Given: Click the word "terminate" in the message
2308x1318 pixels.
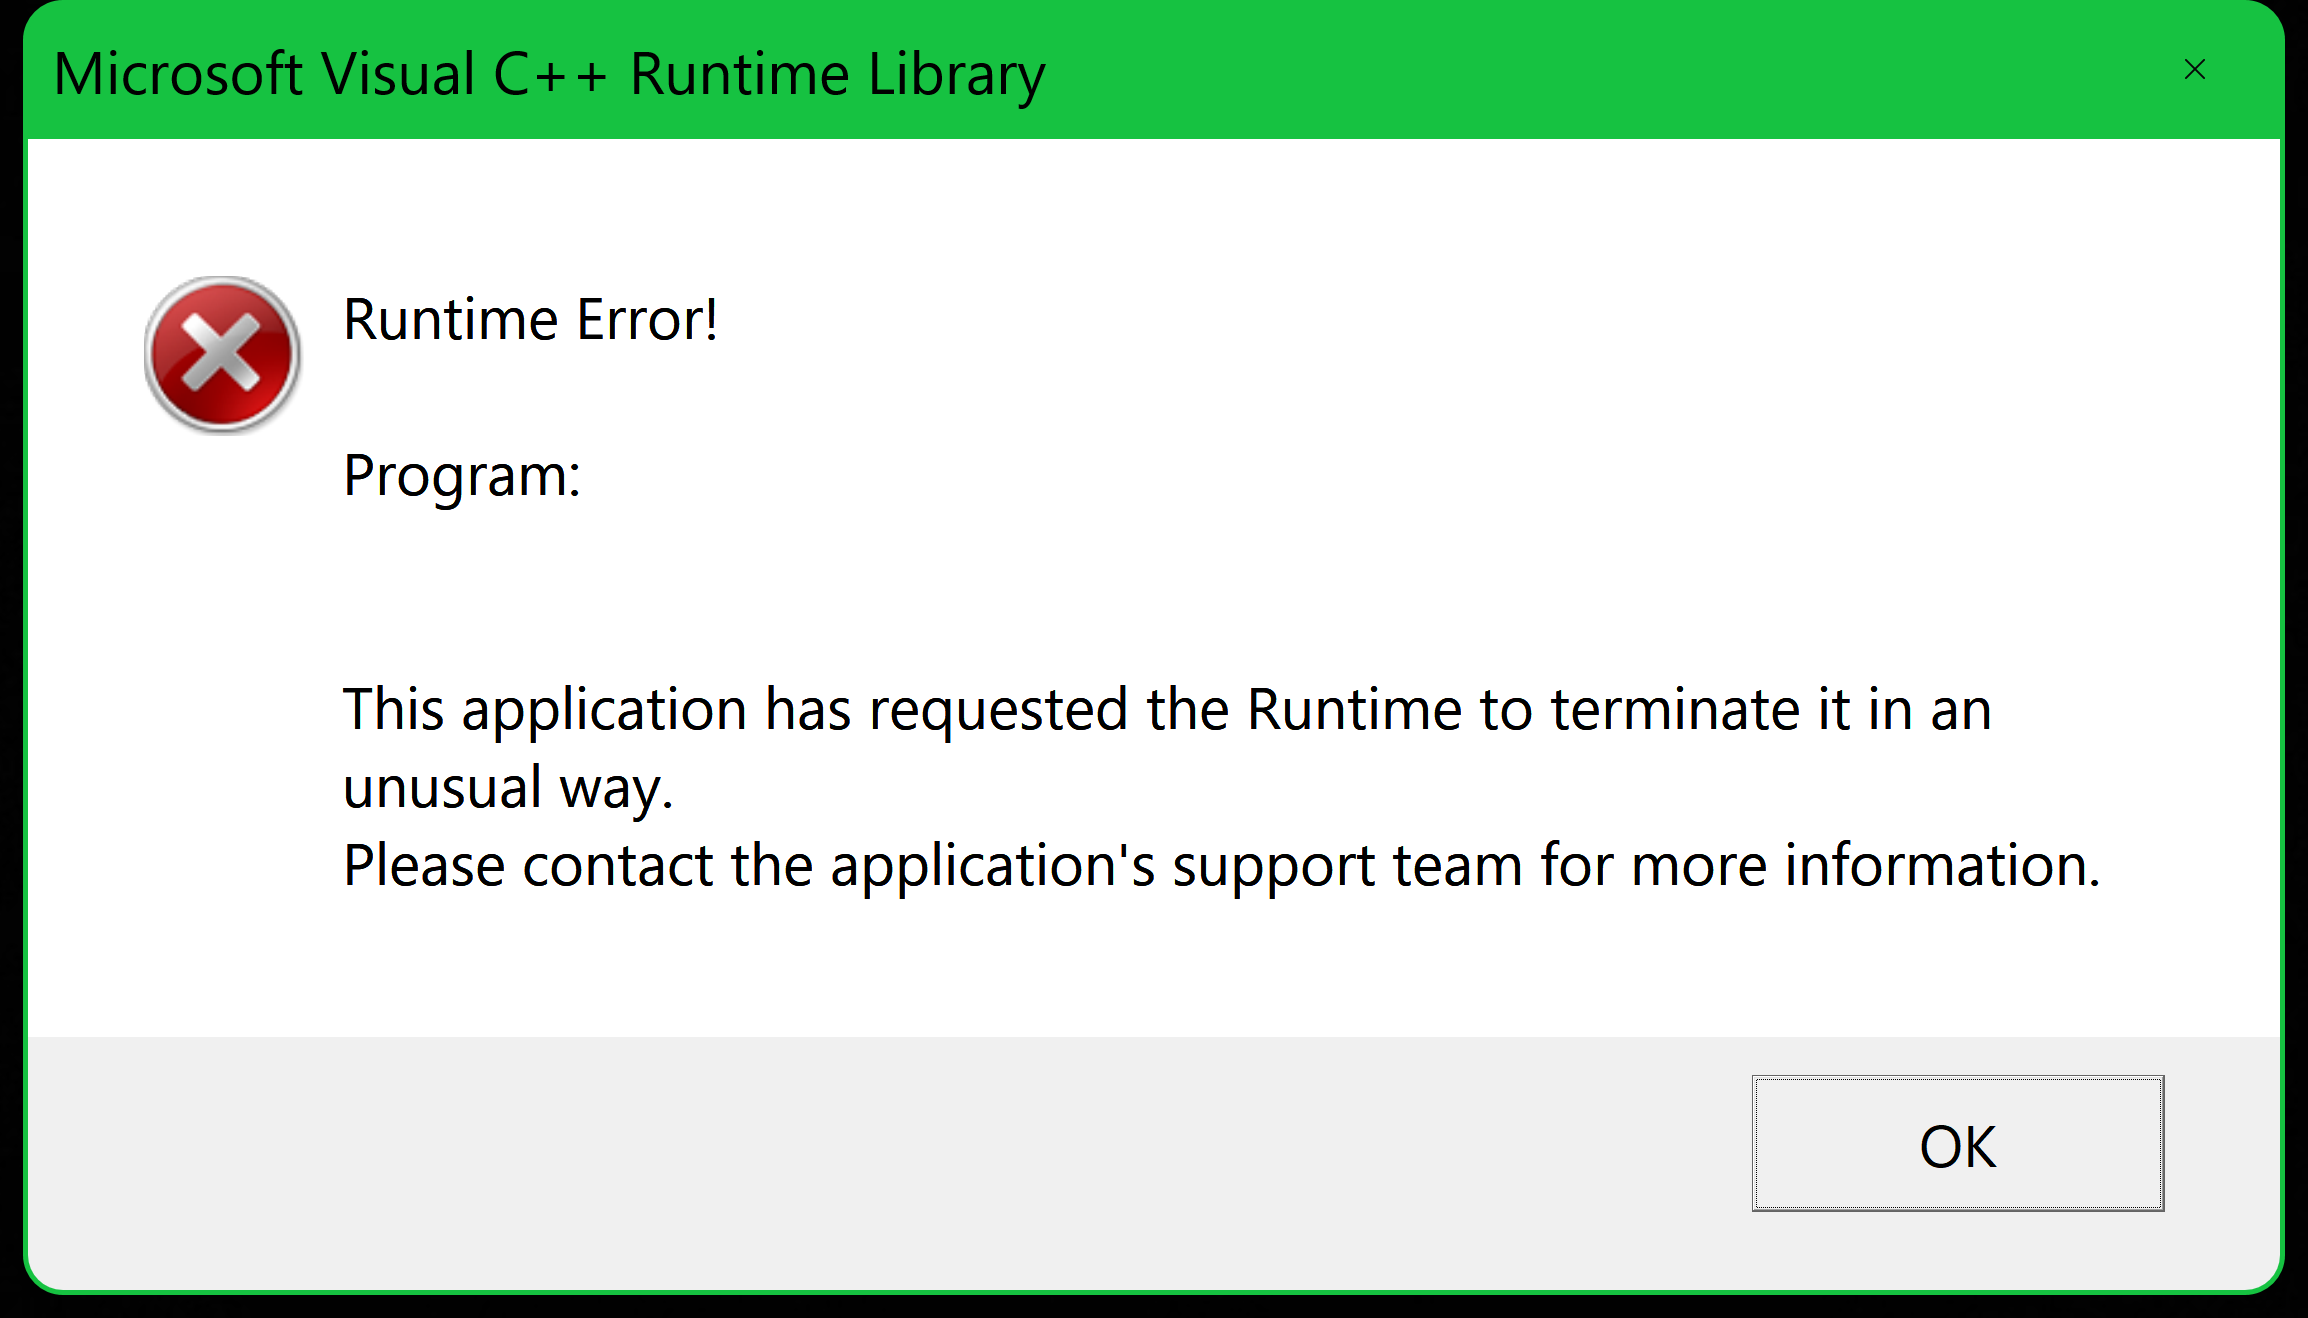Looking at the screenshot, I should (1675, 711).
